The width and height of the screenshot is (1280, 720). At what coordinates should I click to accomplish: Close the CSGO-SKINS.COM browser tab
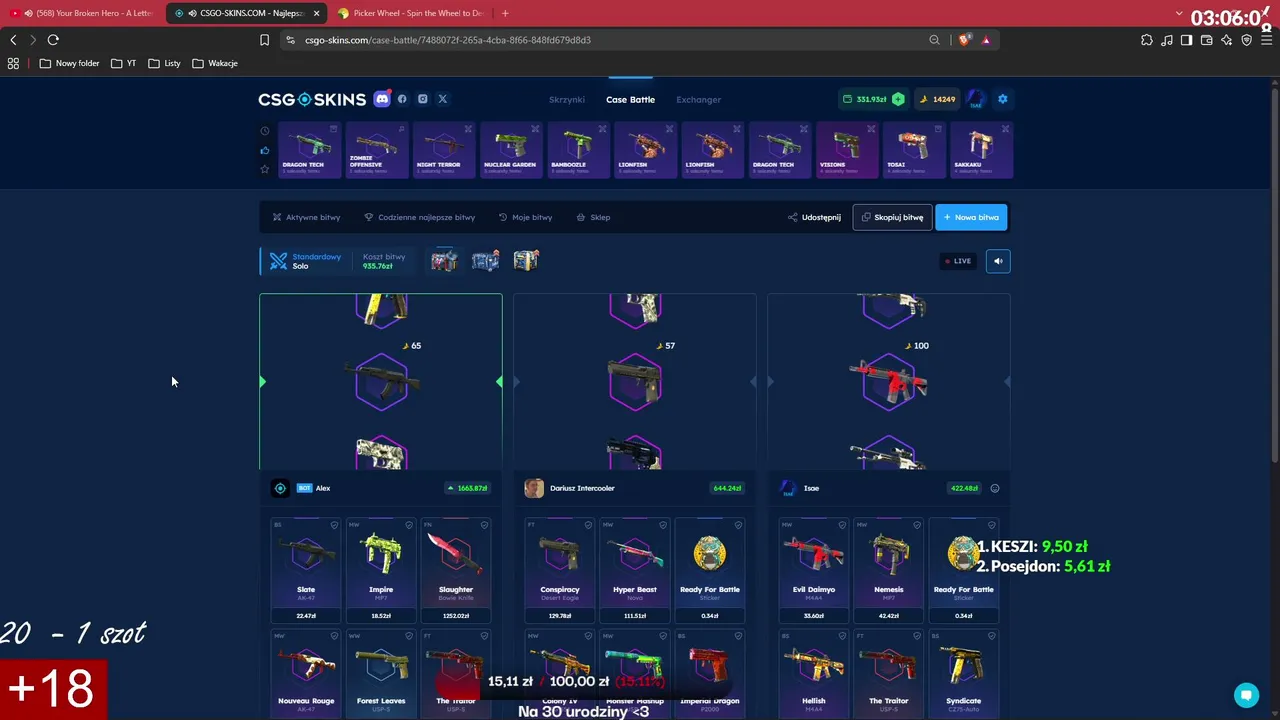coord(317,13)
